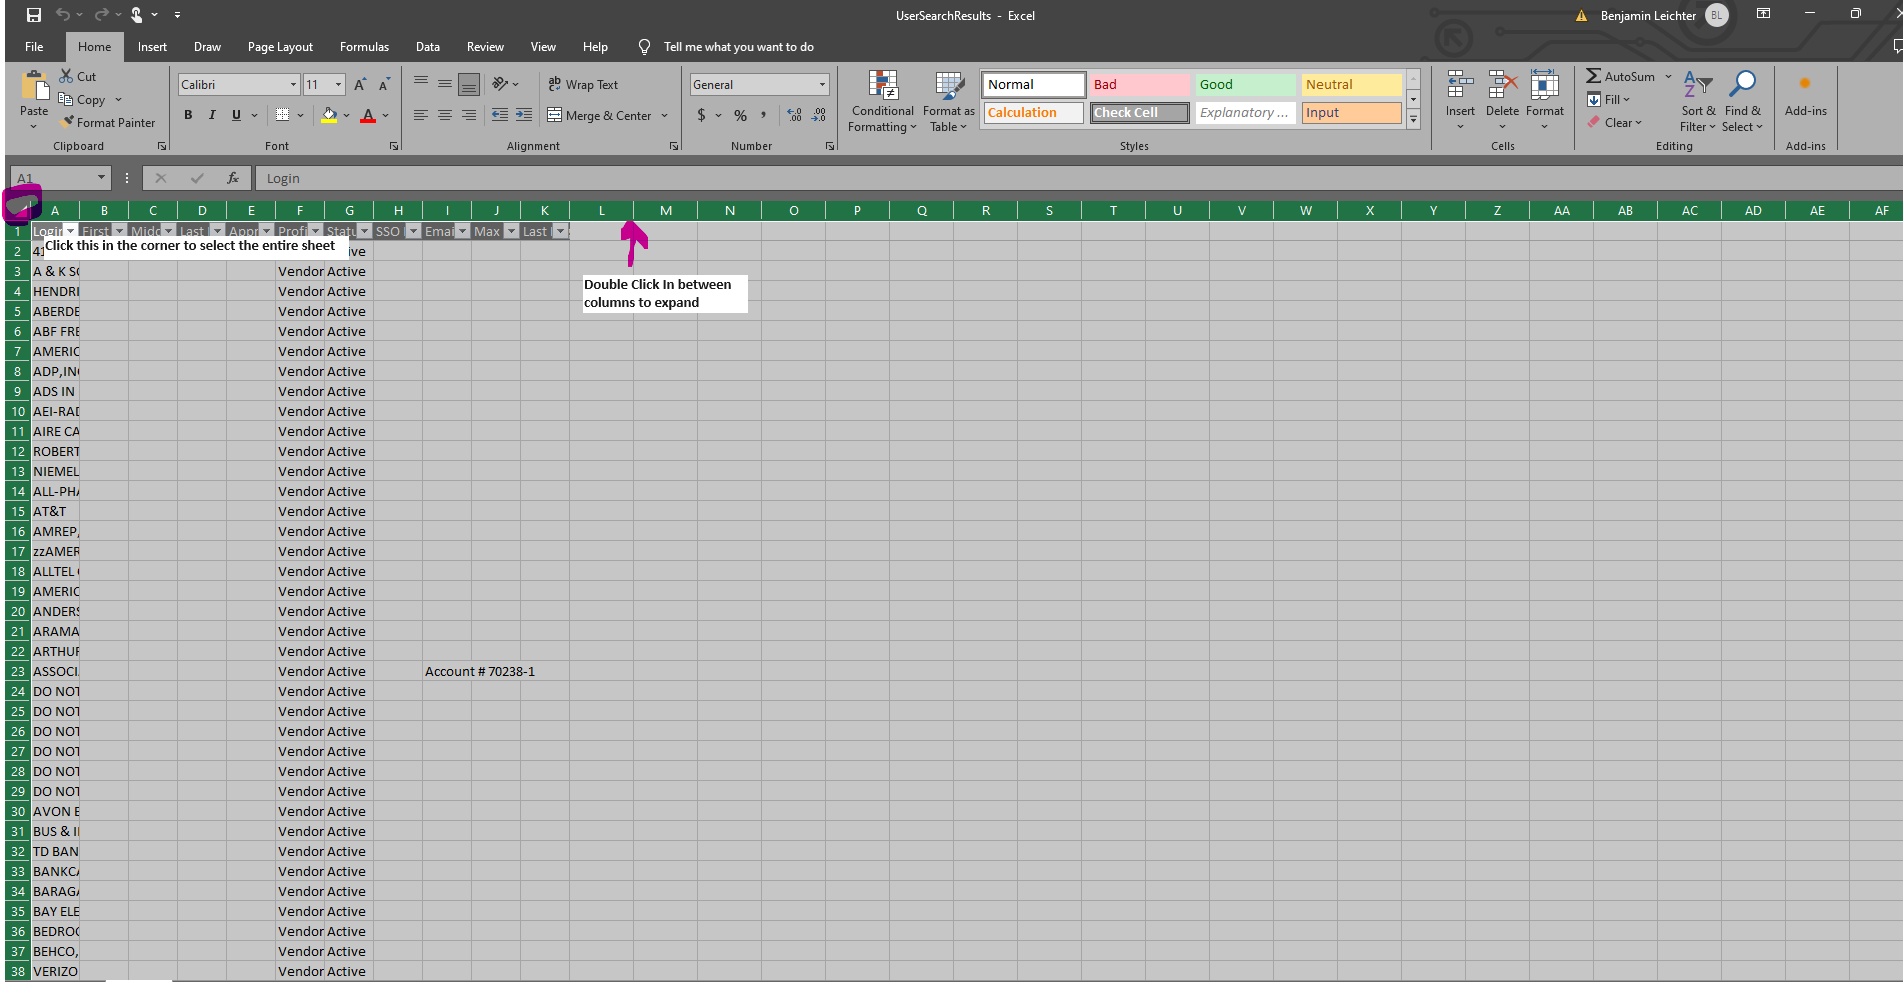Click the Save disk icon
The height and width of the screenshot is (982, 1903).
coord(34,15)
